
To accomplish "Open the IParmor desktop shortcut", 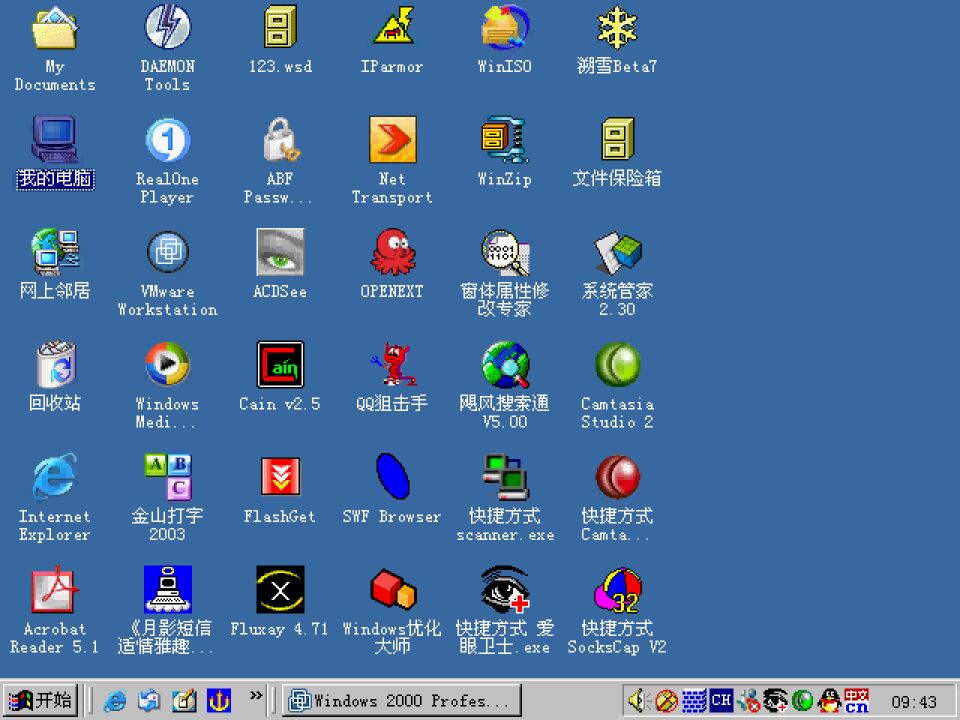I will pyautogui.click(x=392, y=28).
